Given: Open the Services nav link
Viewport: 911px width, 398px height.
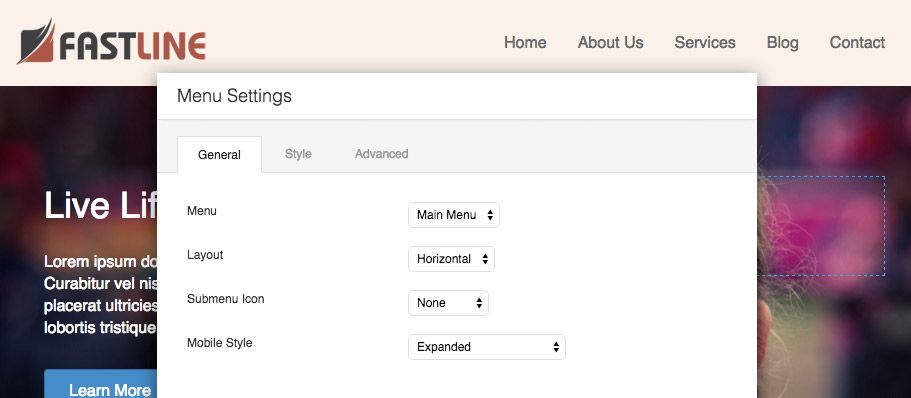Looking at the screenshot, I should click(x=705, y=42).
